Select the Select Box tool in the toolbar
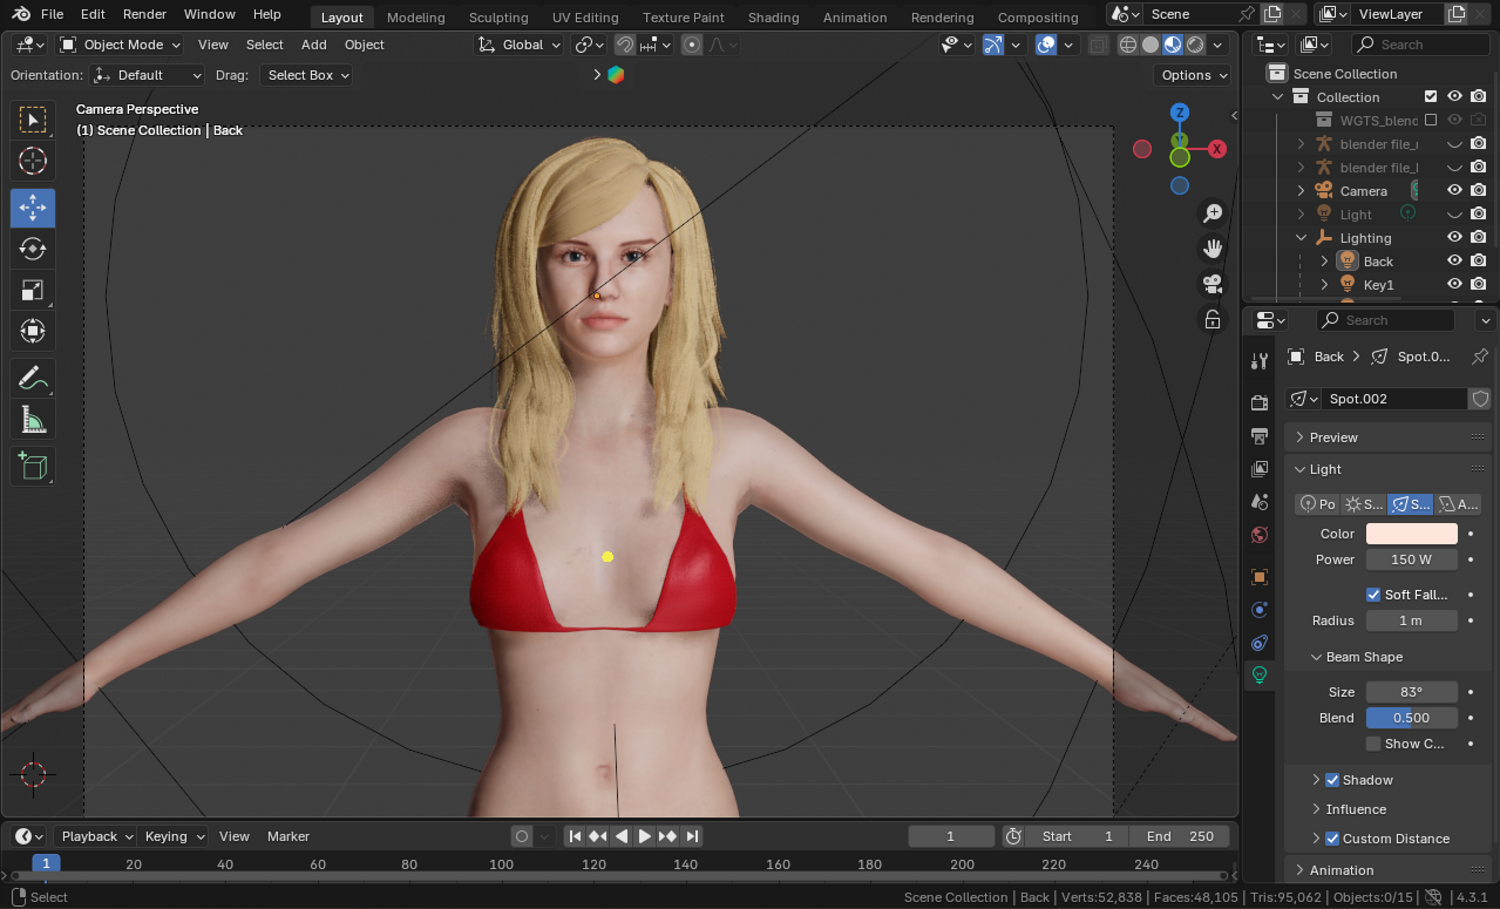Viewport: 1500px width, 909px height. tap(33, 120)
